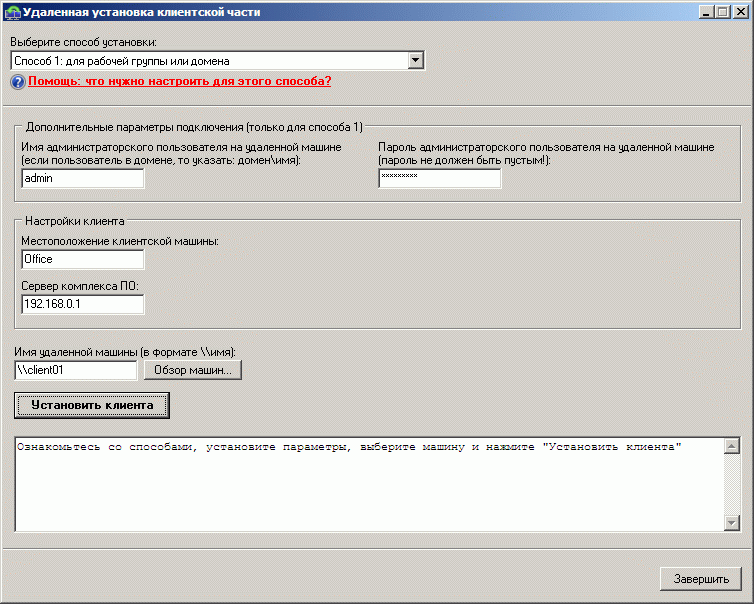Image resolution: width=754 pixels, height=604 pixels.
Task: Focus the remote machine name field '\\client01'
Action: [76, 370]
